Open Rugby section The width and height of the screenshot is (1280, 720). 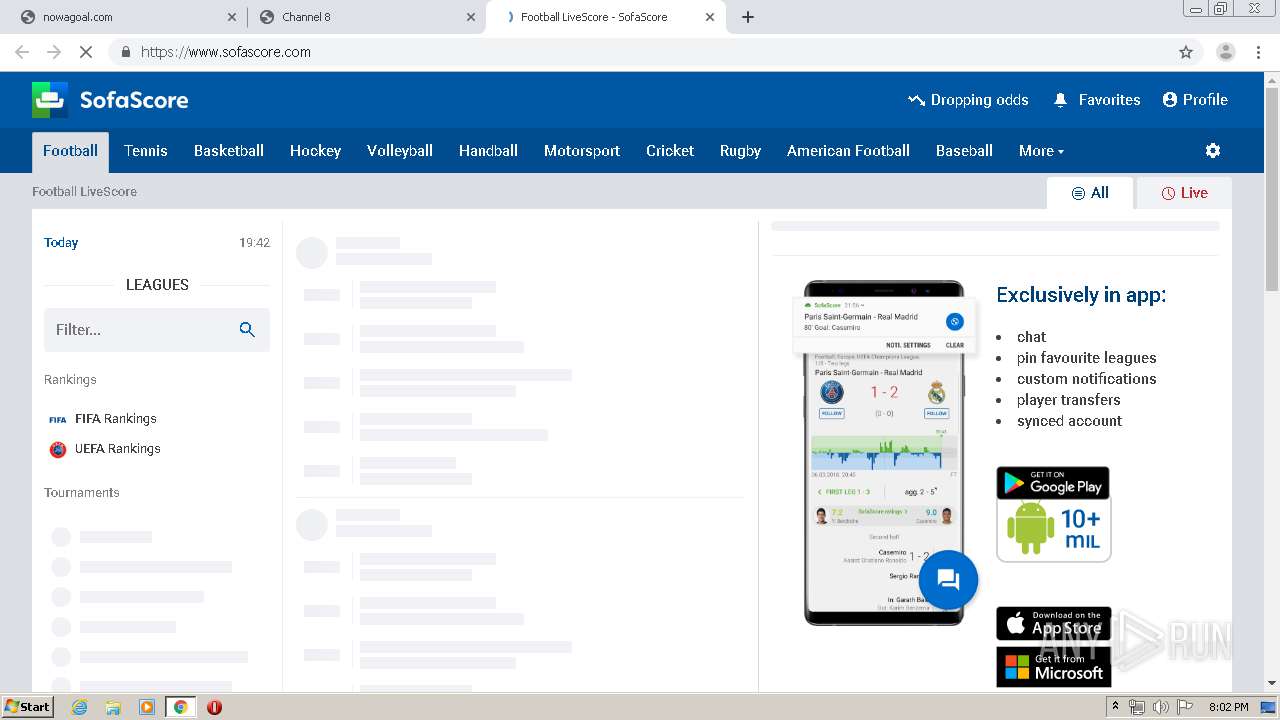740,151
